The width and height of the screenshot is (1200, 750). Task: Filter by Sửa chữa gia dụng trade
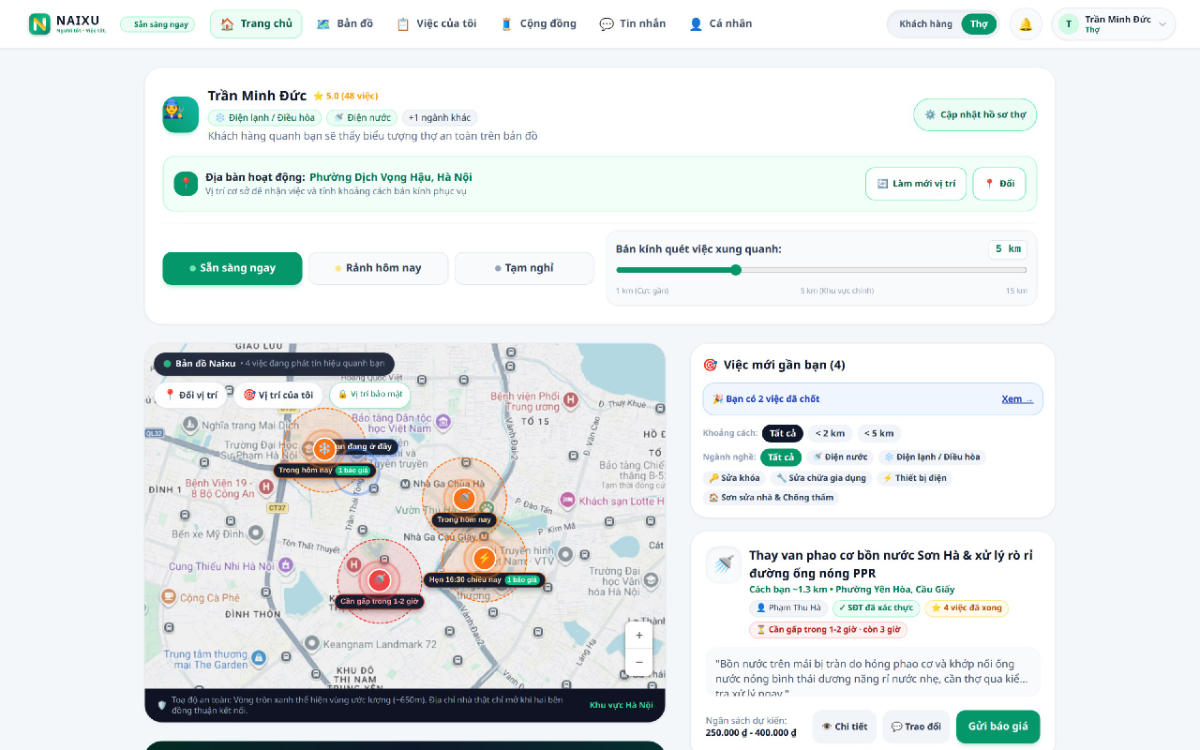(821, 478)
